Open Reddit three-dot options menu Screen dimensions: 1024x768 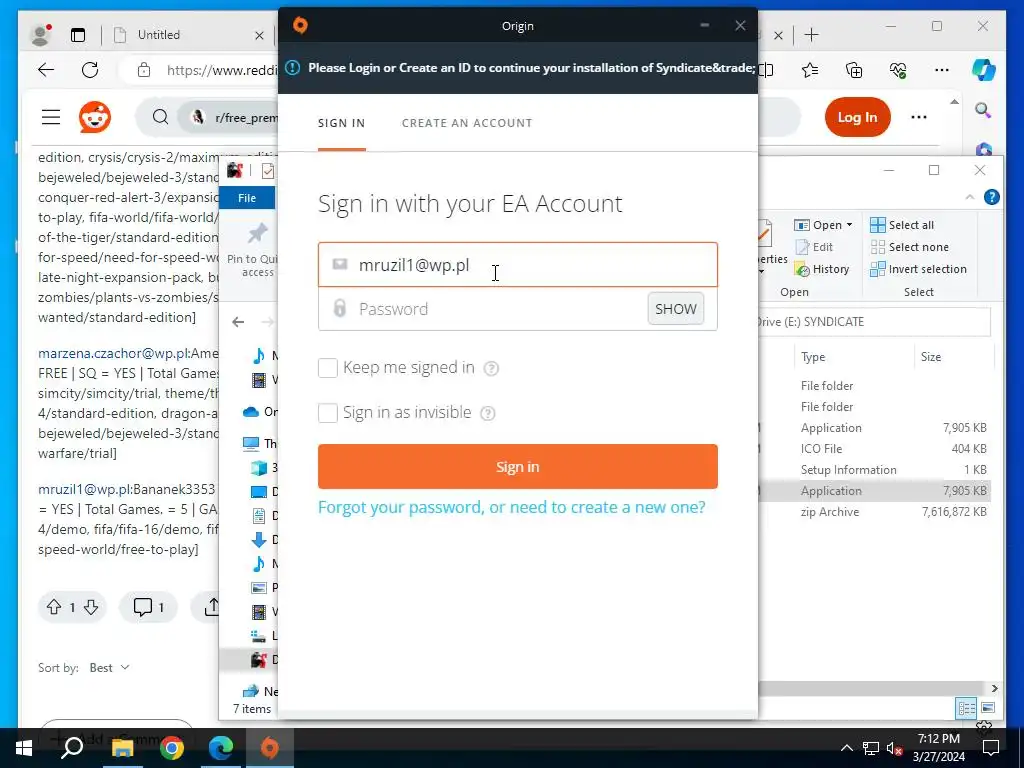[919, 117]
